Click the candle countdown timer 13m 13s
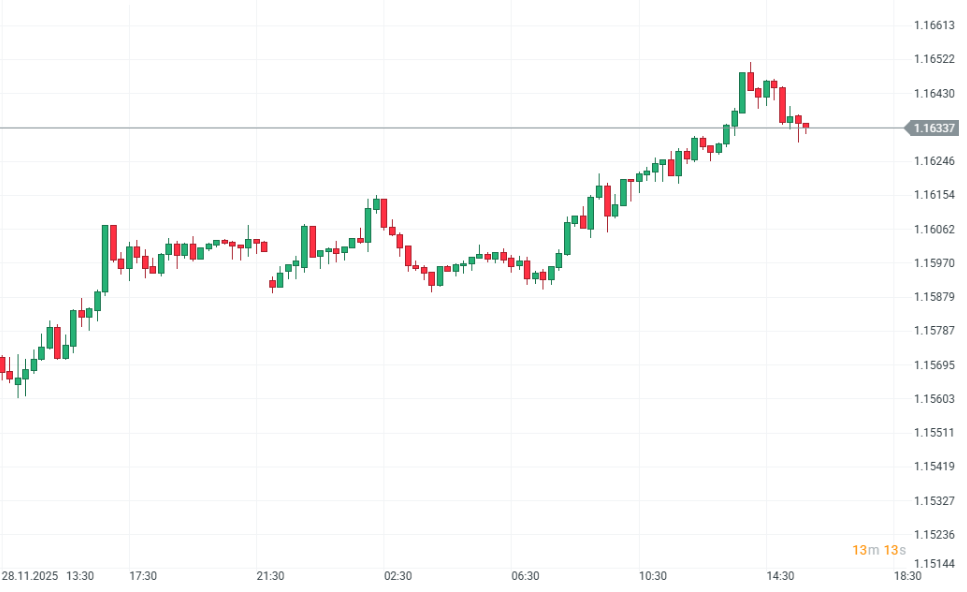Image resolution: width=967 pixels, height=592 pixels. pyautogui.click(x=879, y=550)
